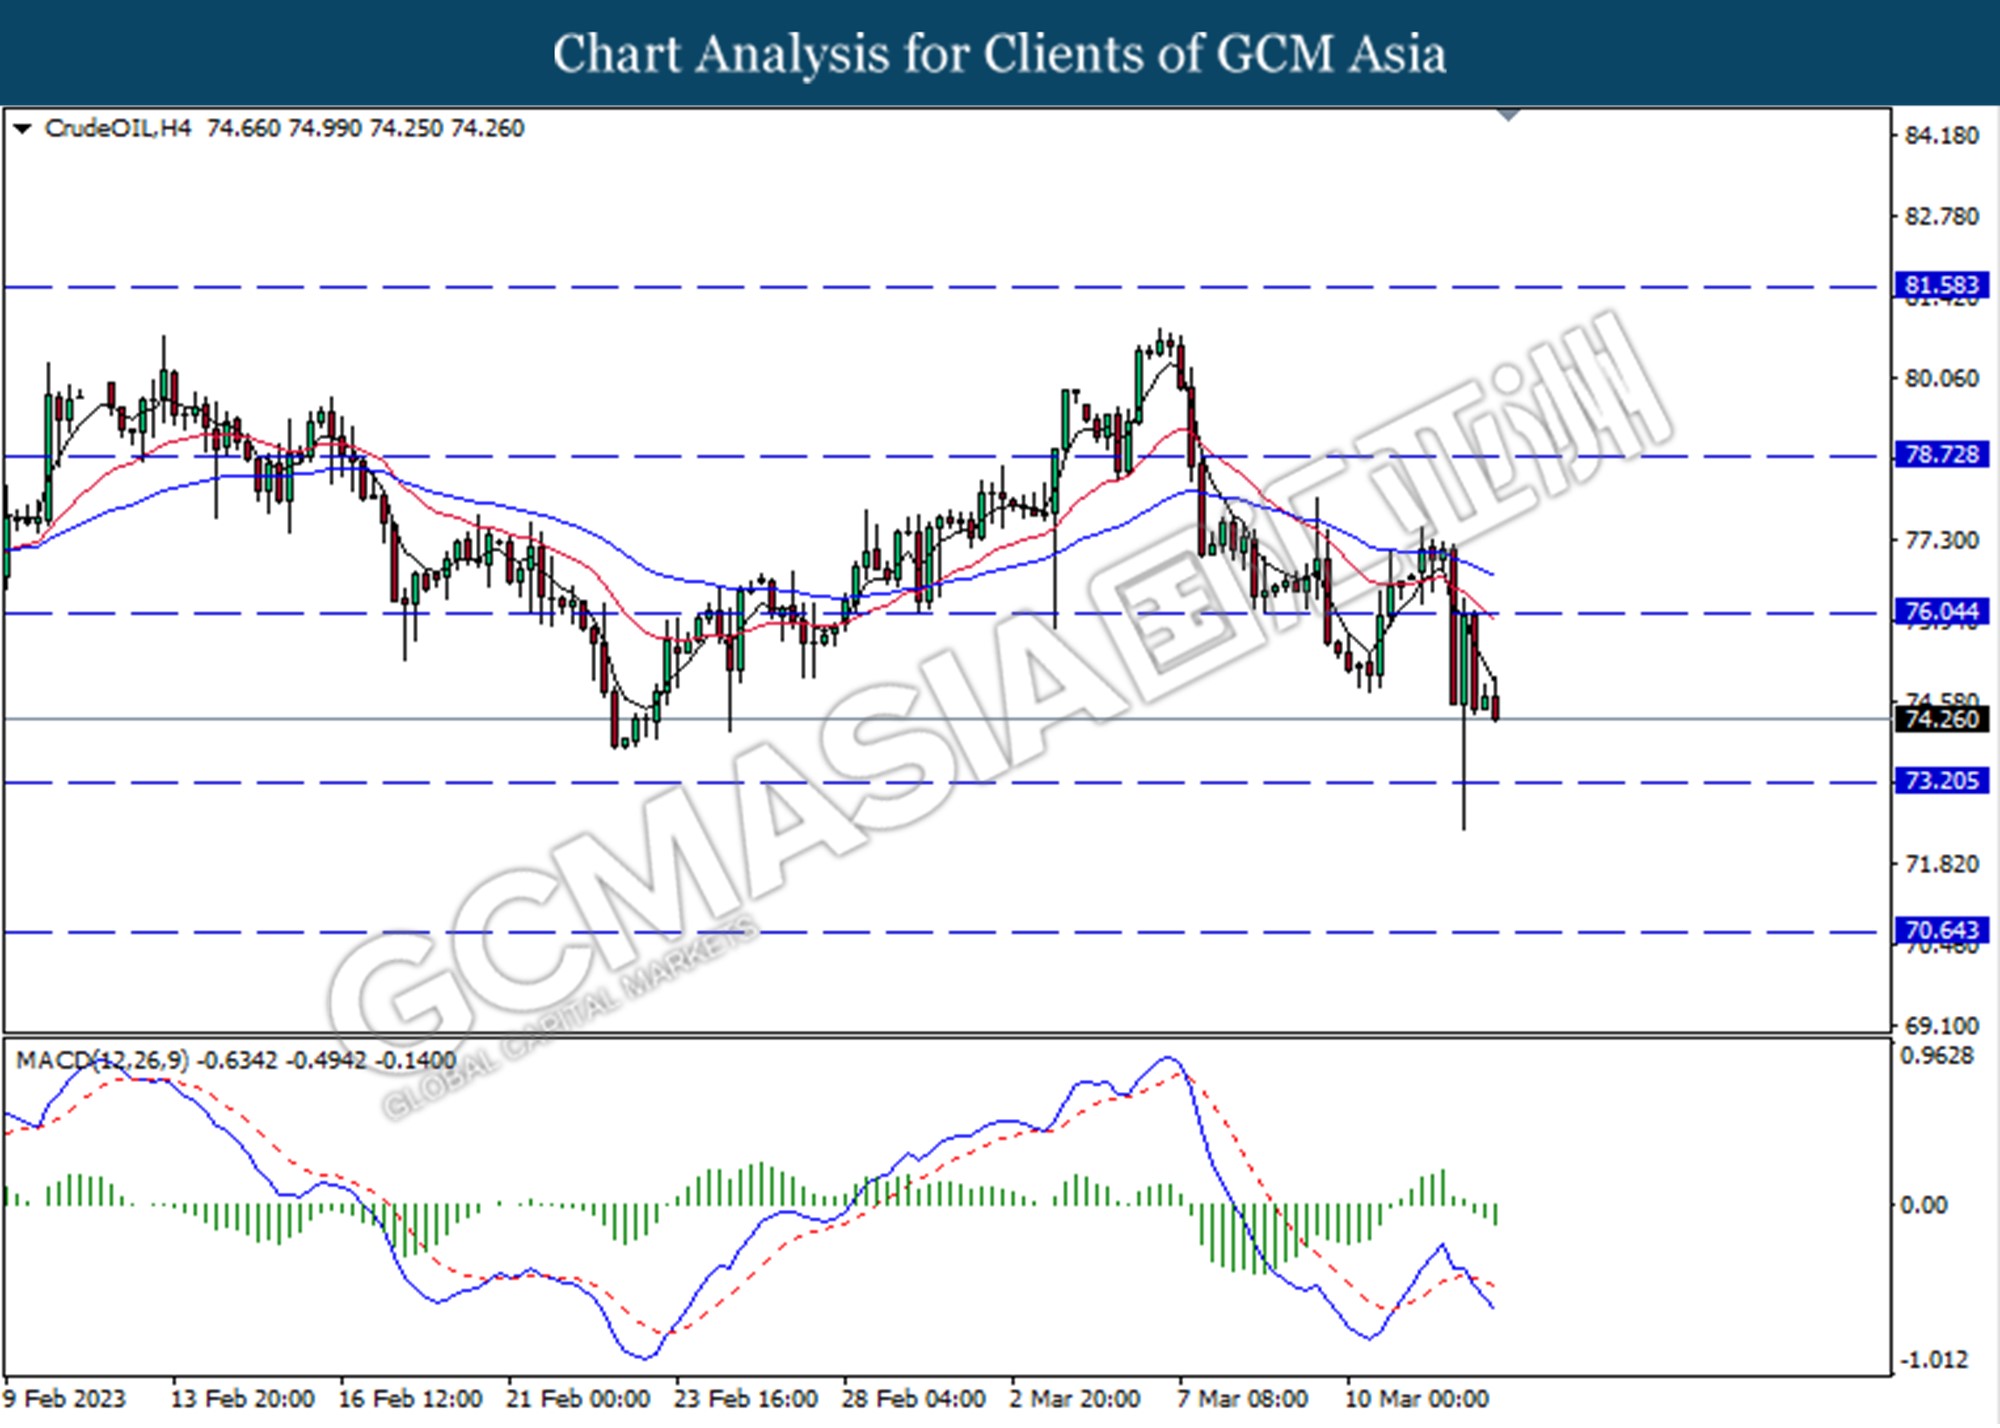Click the 21 Feb 00:00 time label
2000x1428 pixels.
coord(578,1398)
